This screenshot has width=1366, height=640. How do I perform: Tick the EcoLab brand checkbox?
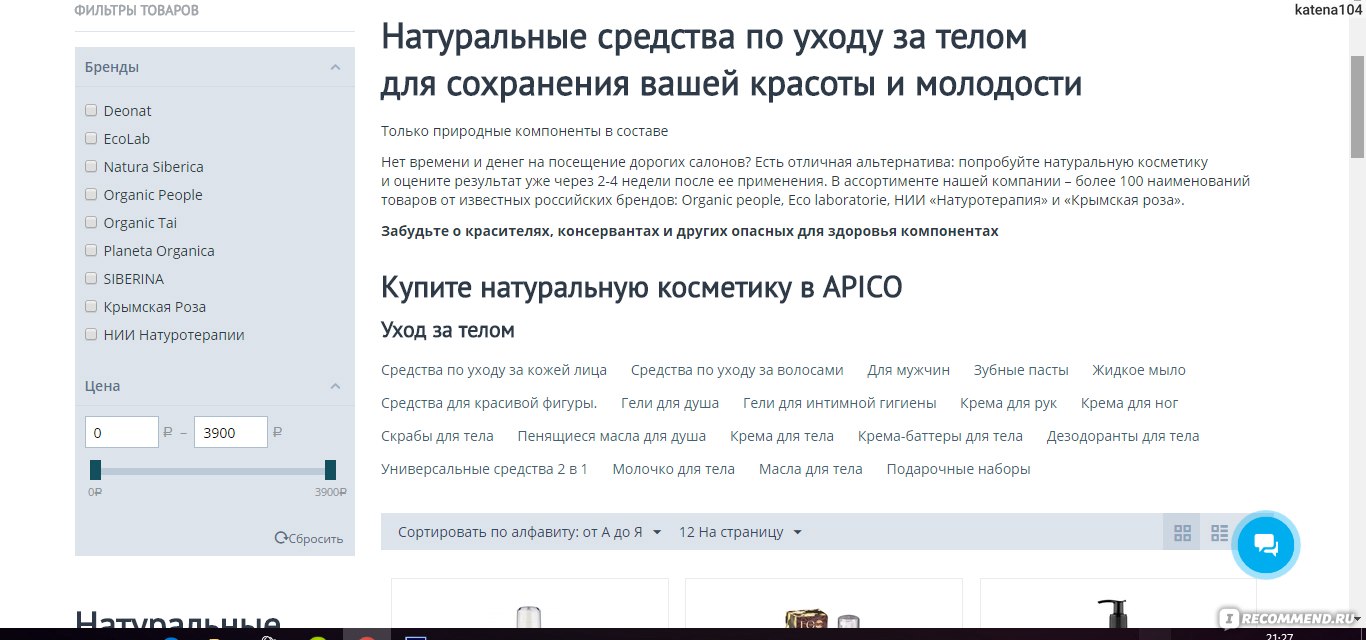point(91,138)
